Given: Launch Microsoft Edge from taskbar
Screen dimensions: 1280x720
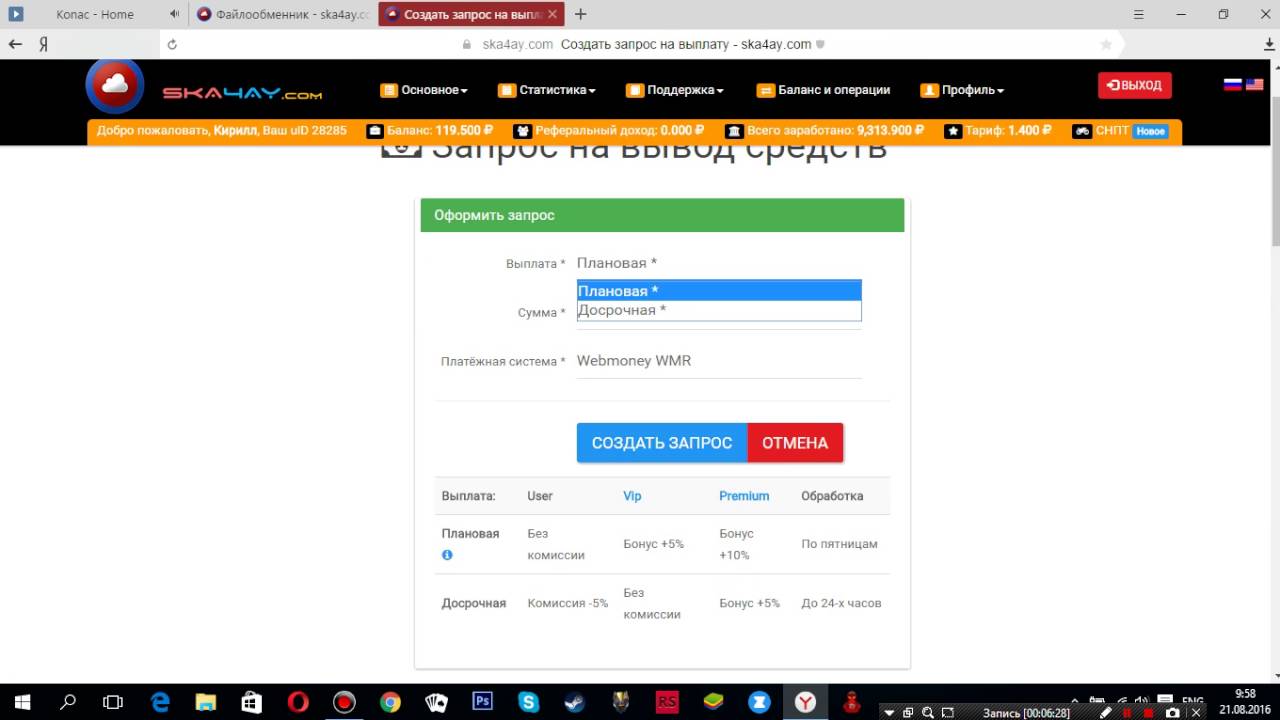Looking at the screenshot, I should 160,702.
